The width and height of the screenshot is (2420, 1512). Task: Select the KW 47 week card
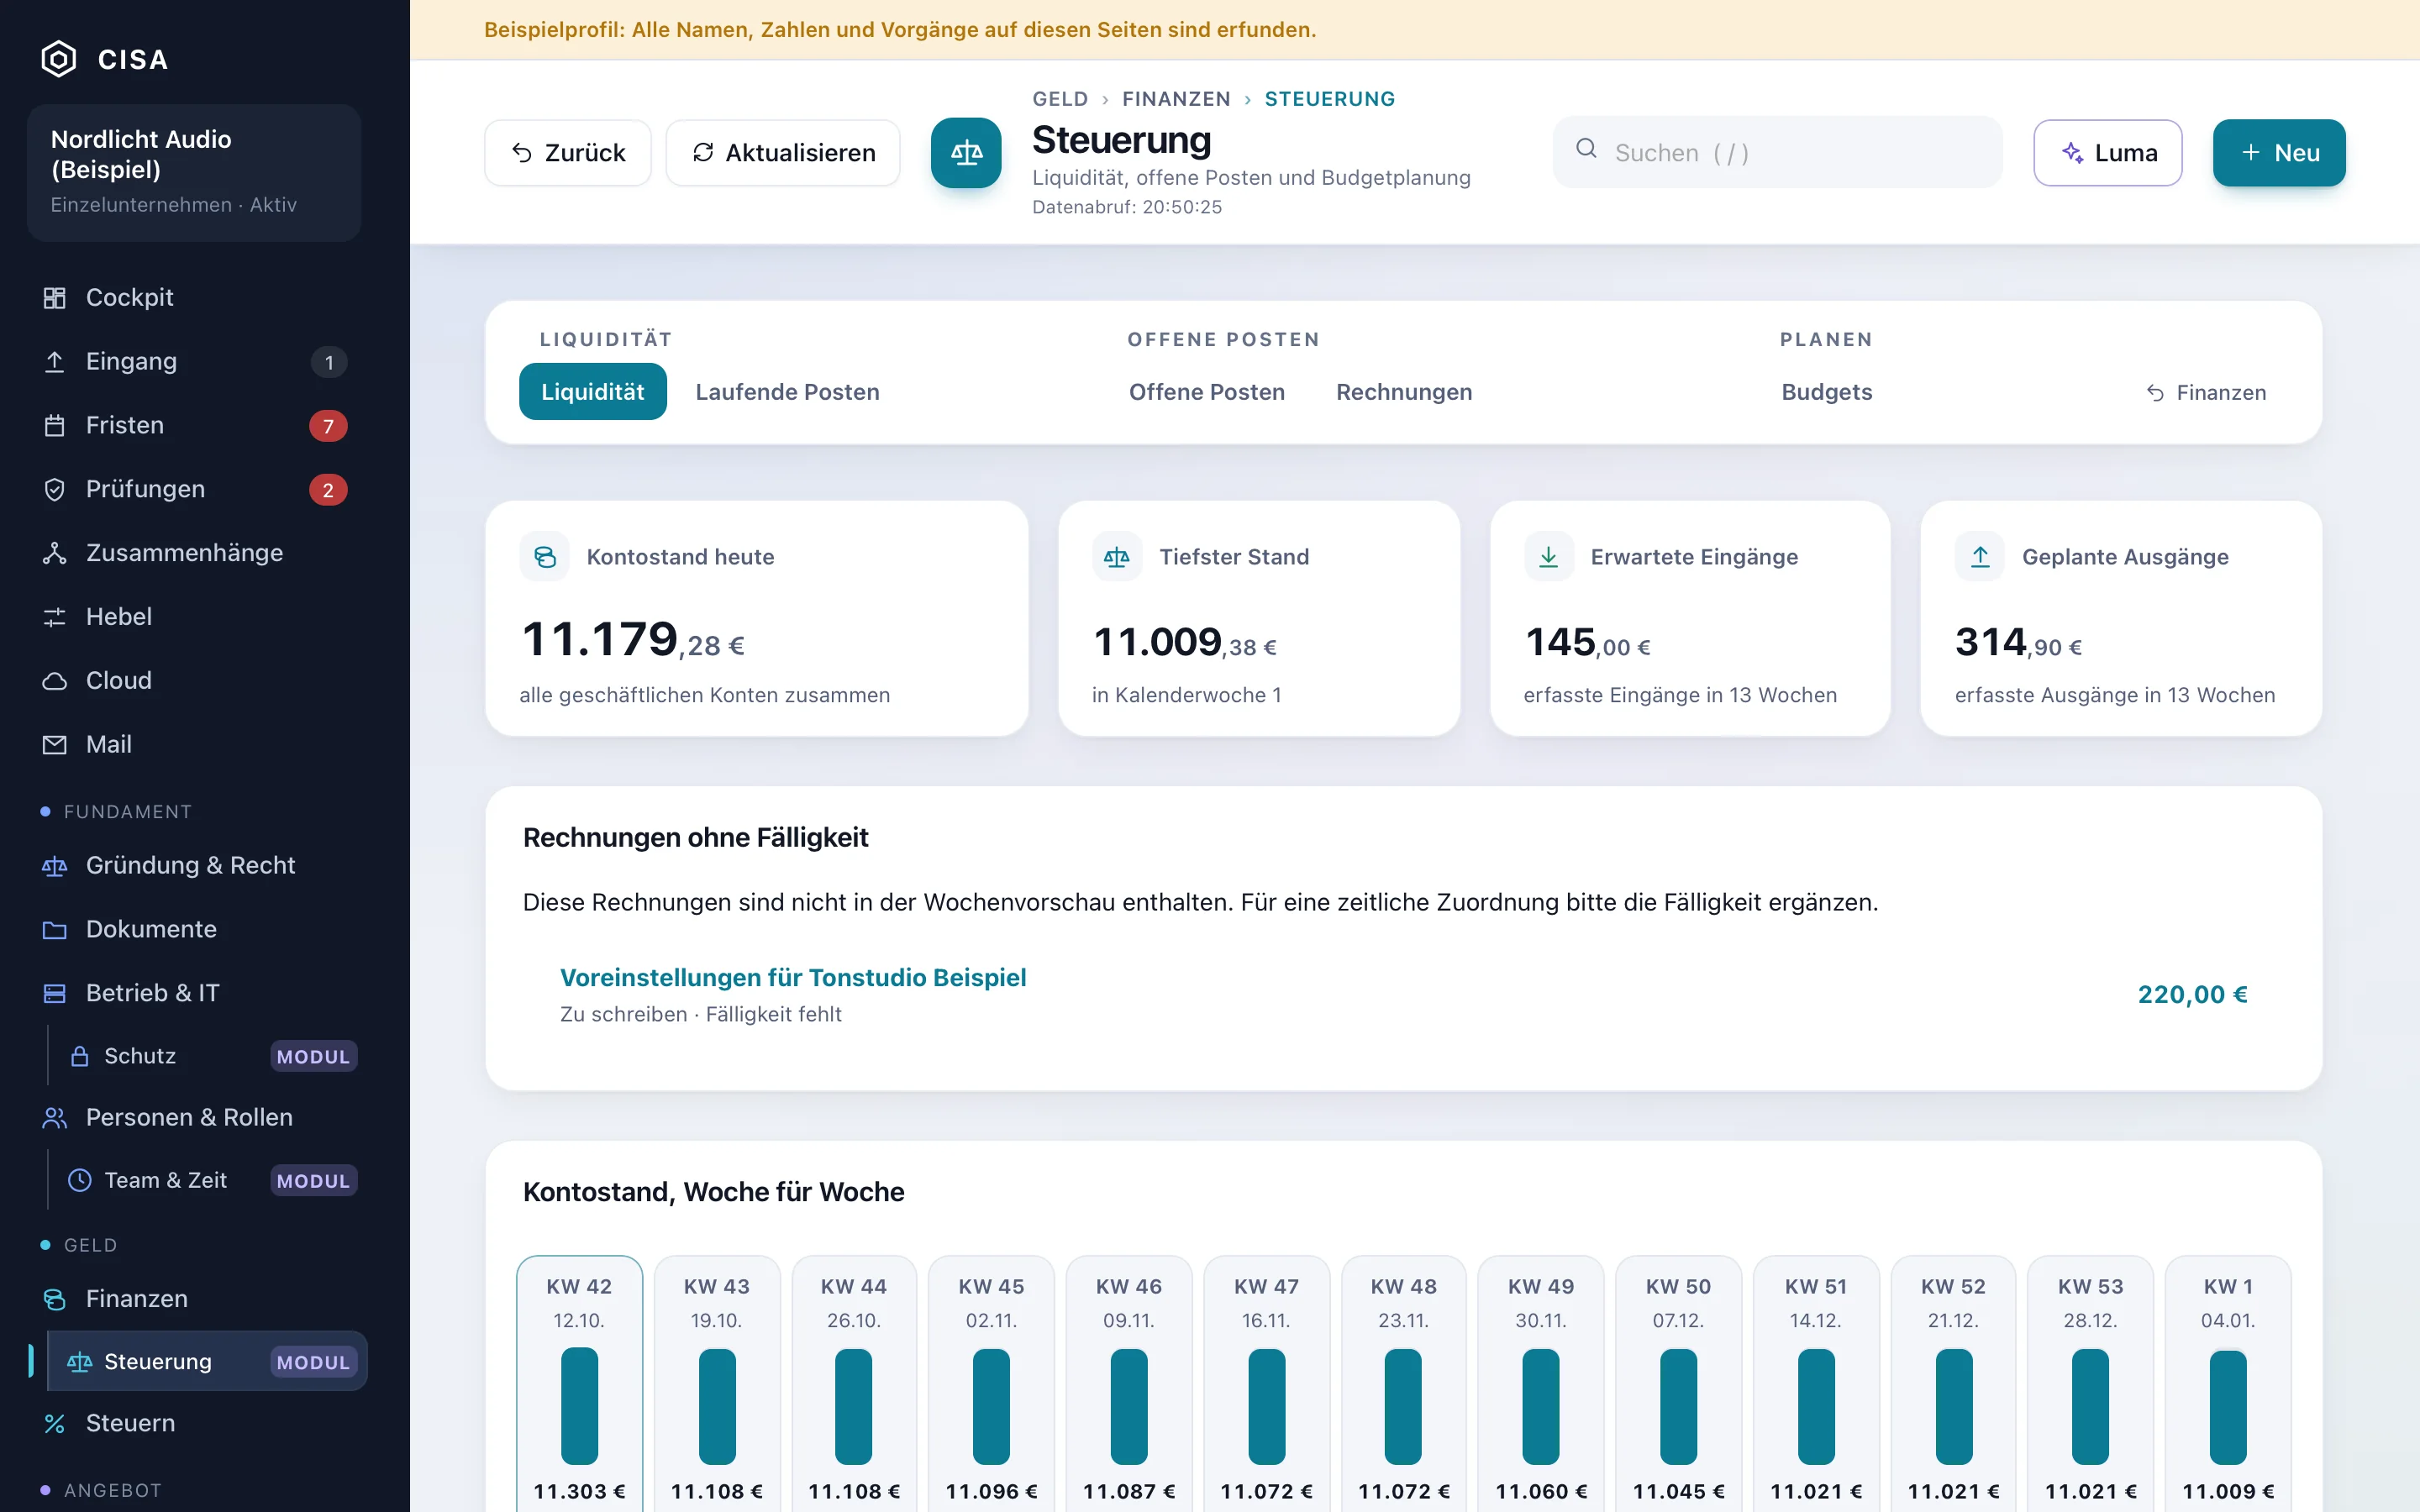[1266, 1385]
